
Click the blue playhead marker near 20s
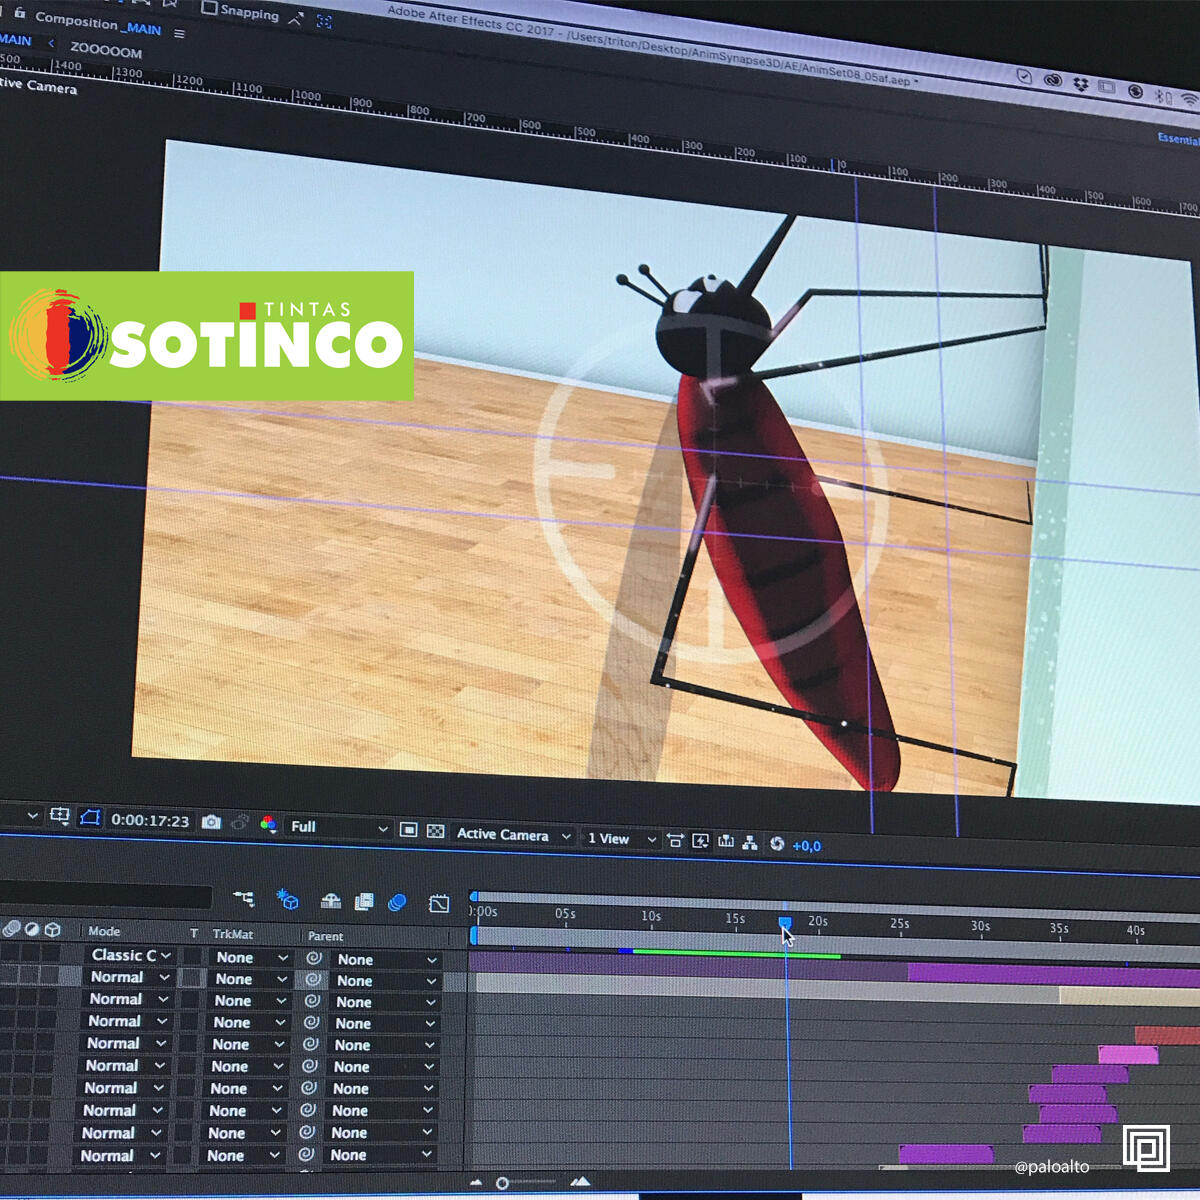click(785, 922)
